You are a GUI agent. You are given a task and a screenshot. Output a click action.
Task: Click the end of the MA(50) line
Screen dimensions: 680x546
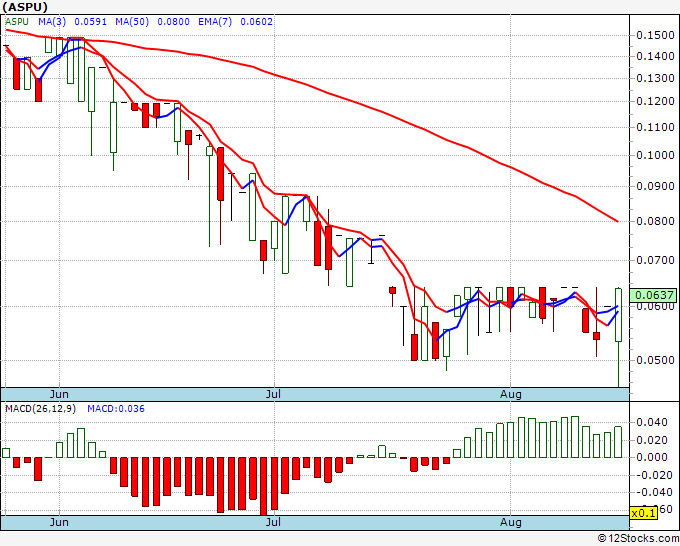click(617, 221)
